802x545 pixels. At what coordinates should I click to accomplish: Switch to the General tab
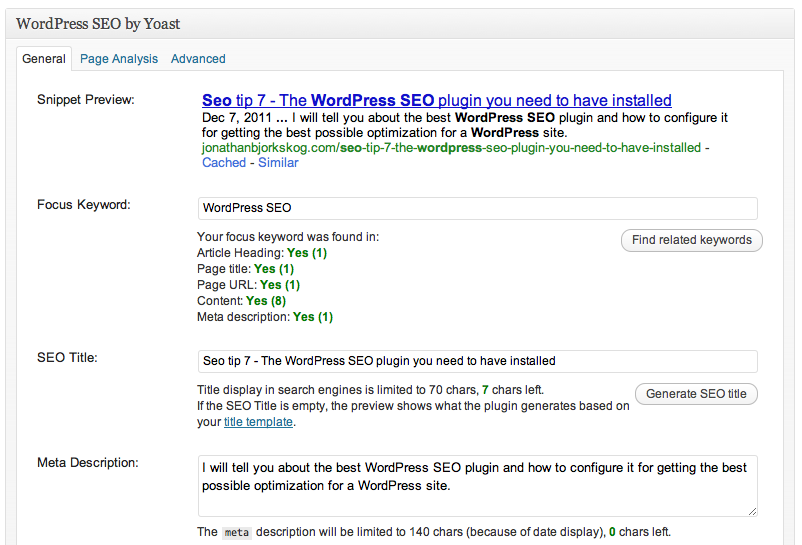(44, 59)
